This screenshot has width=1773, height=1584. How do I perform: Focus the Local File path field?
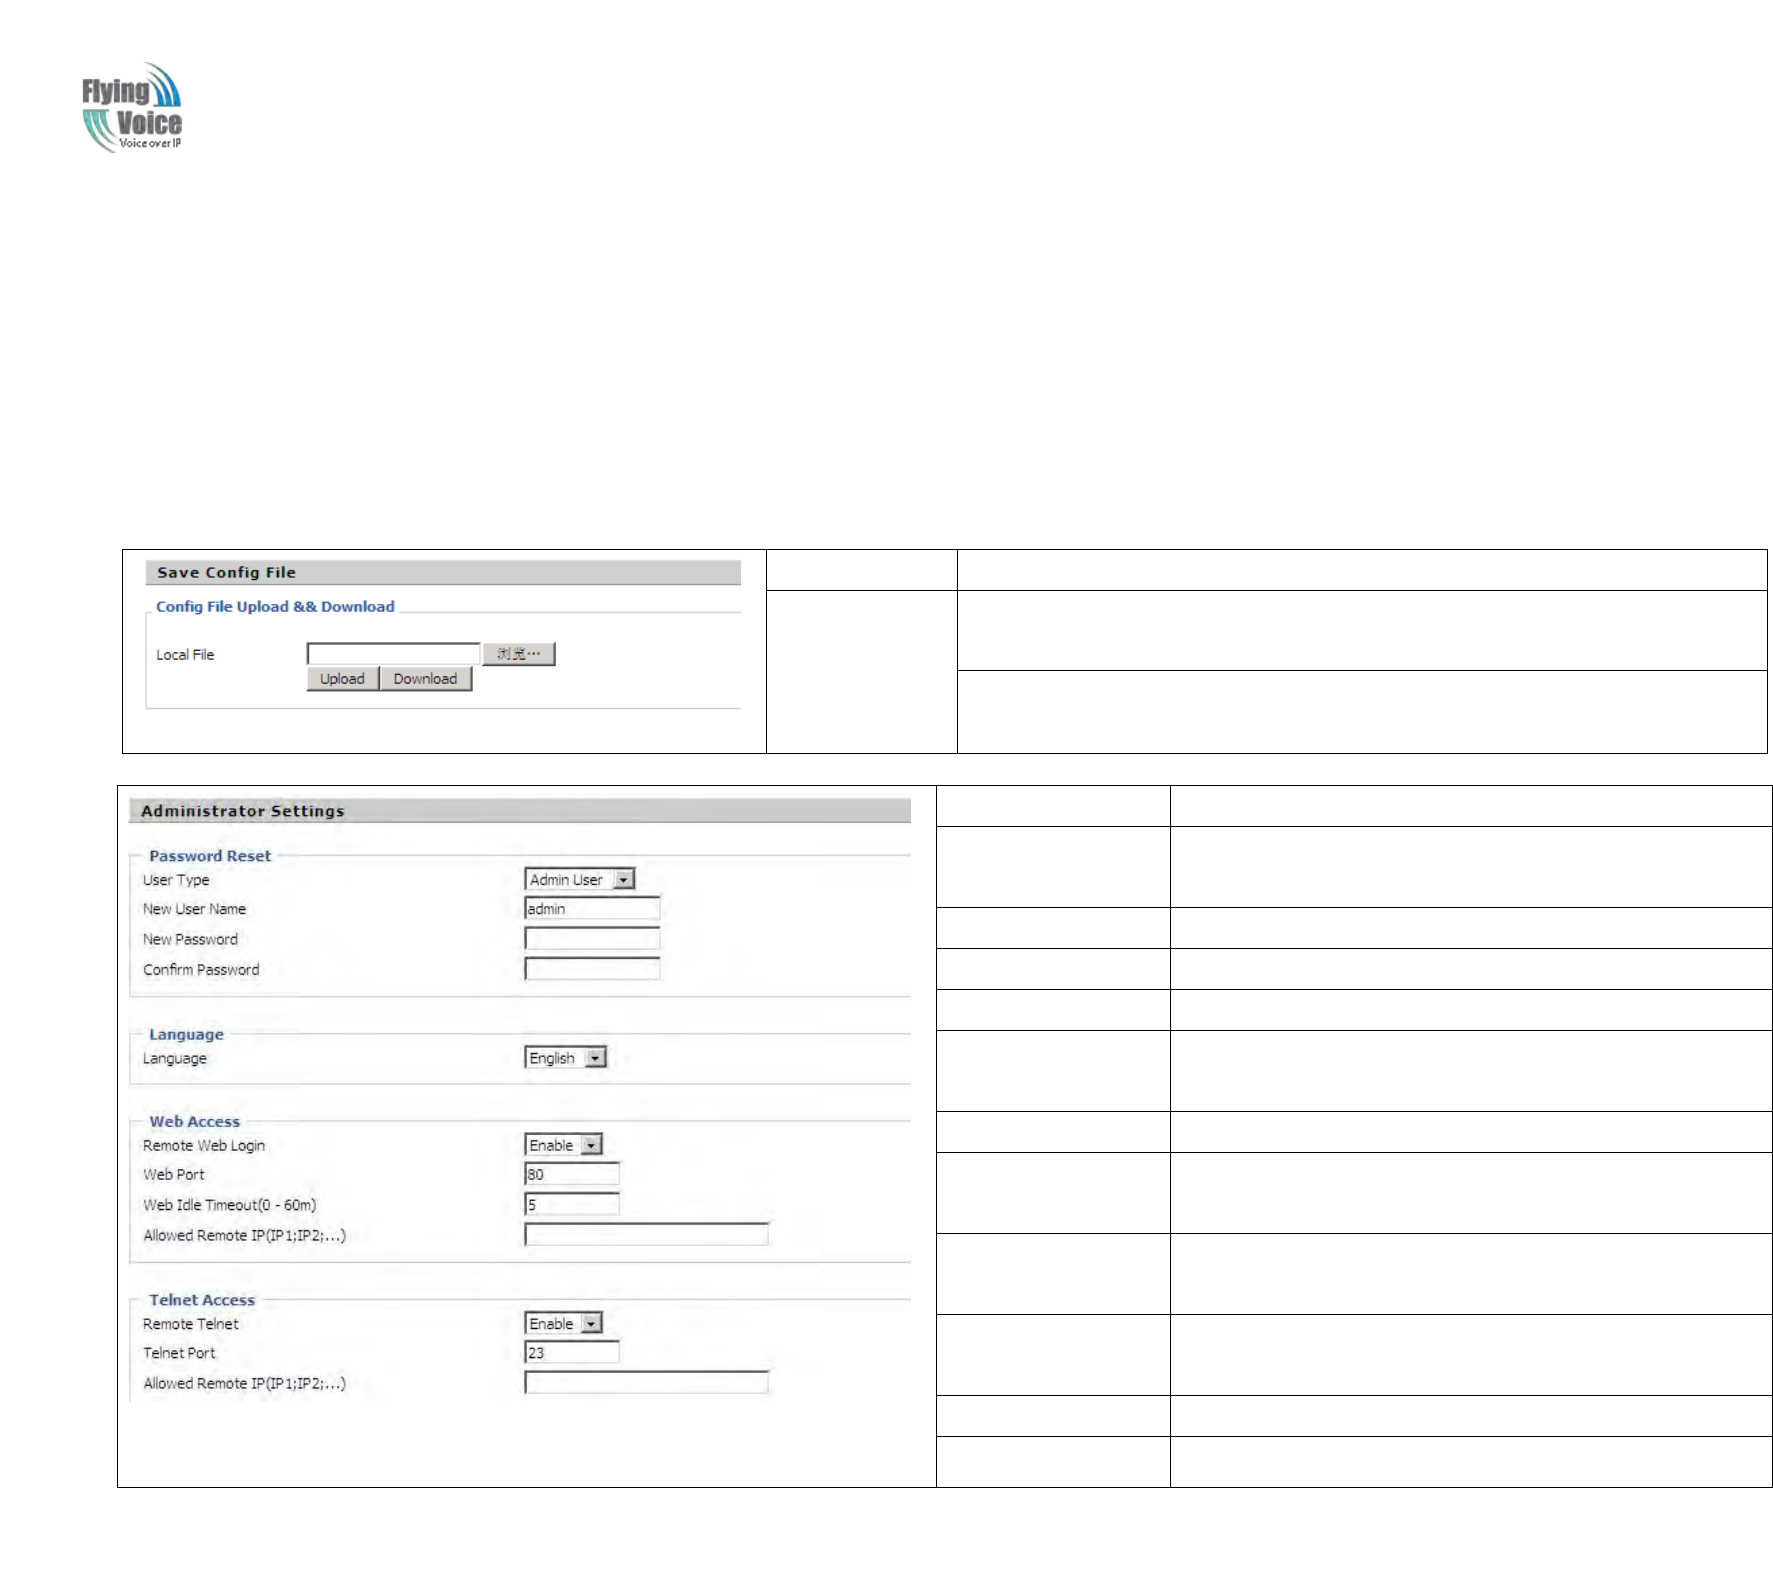(x=393, y=654)
